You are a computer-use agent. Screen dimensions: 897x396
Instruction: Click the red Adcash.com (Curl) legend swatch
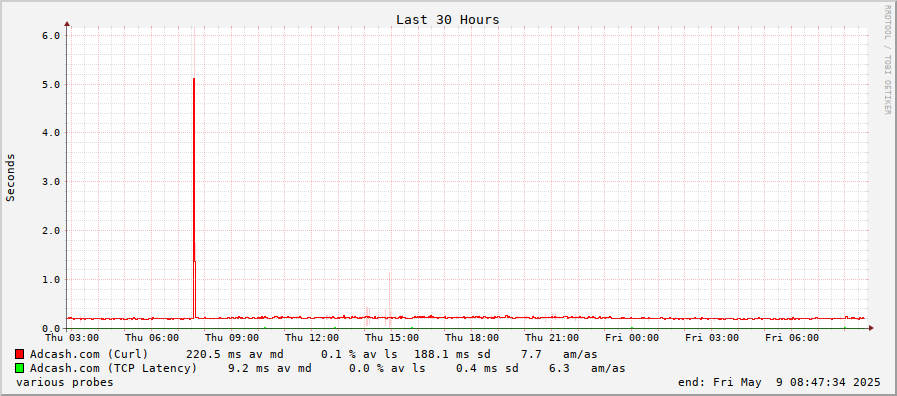click(x=19, y=354)
